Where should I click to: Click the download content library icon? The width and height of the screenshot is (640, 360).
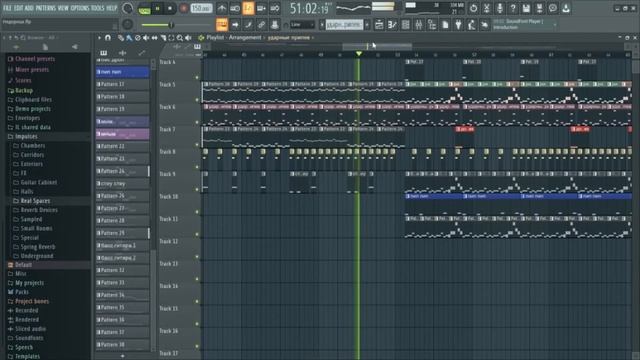click(566, 8)
